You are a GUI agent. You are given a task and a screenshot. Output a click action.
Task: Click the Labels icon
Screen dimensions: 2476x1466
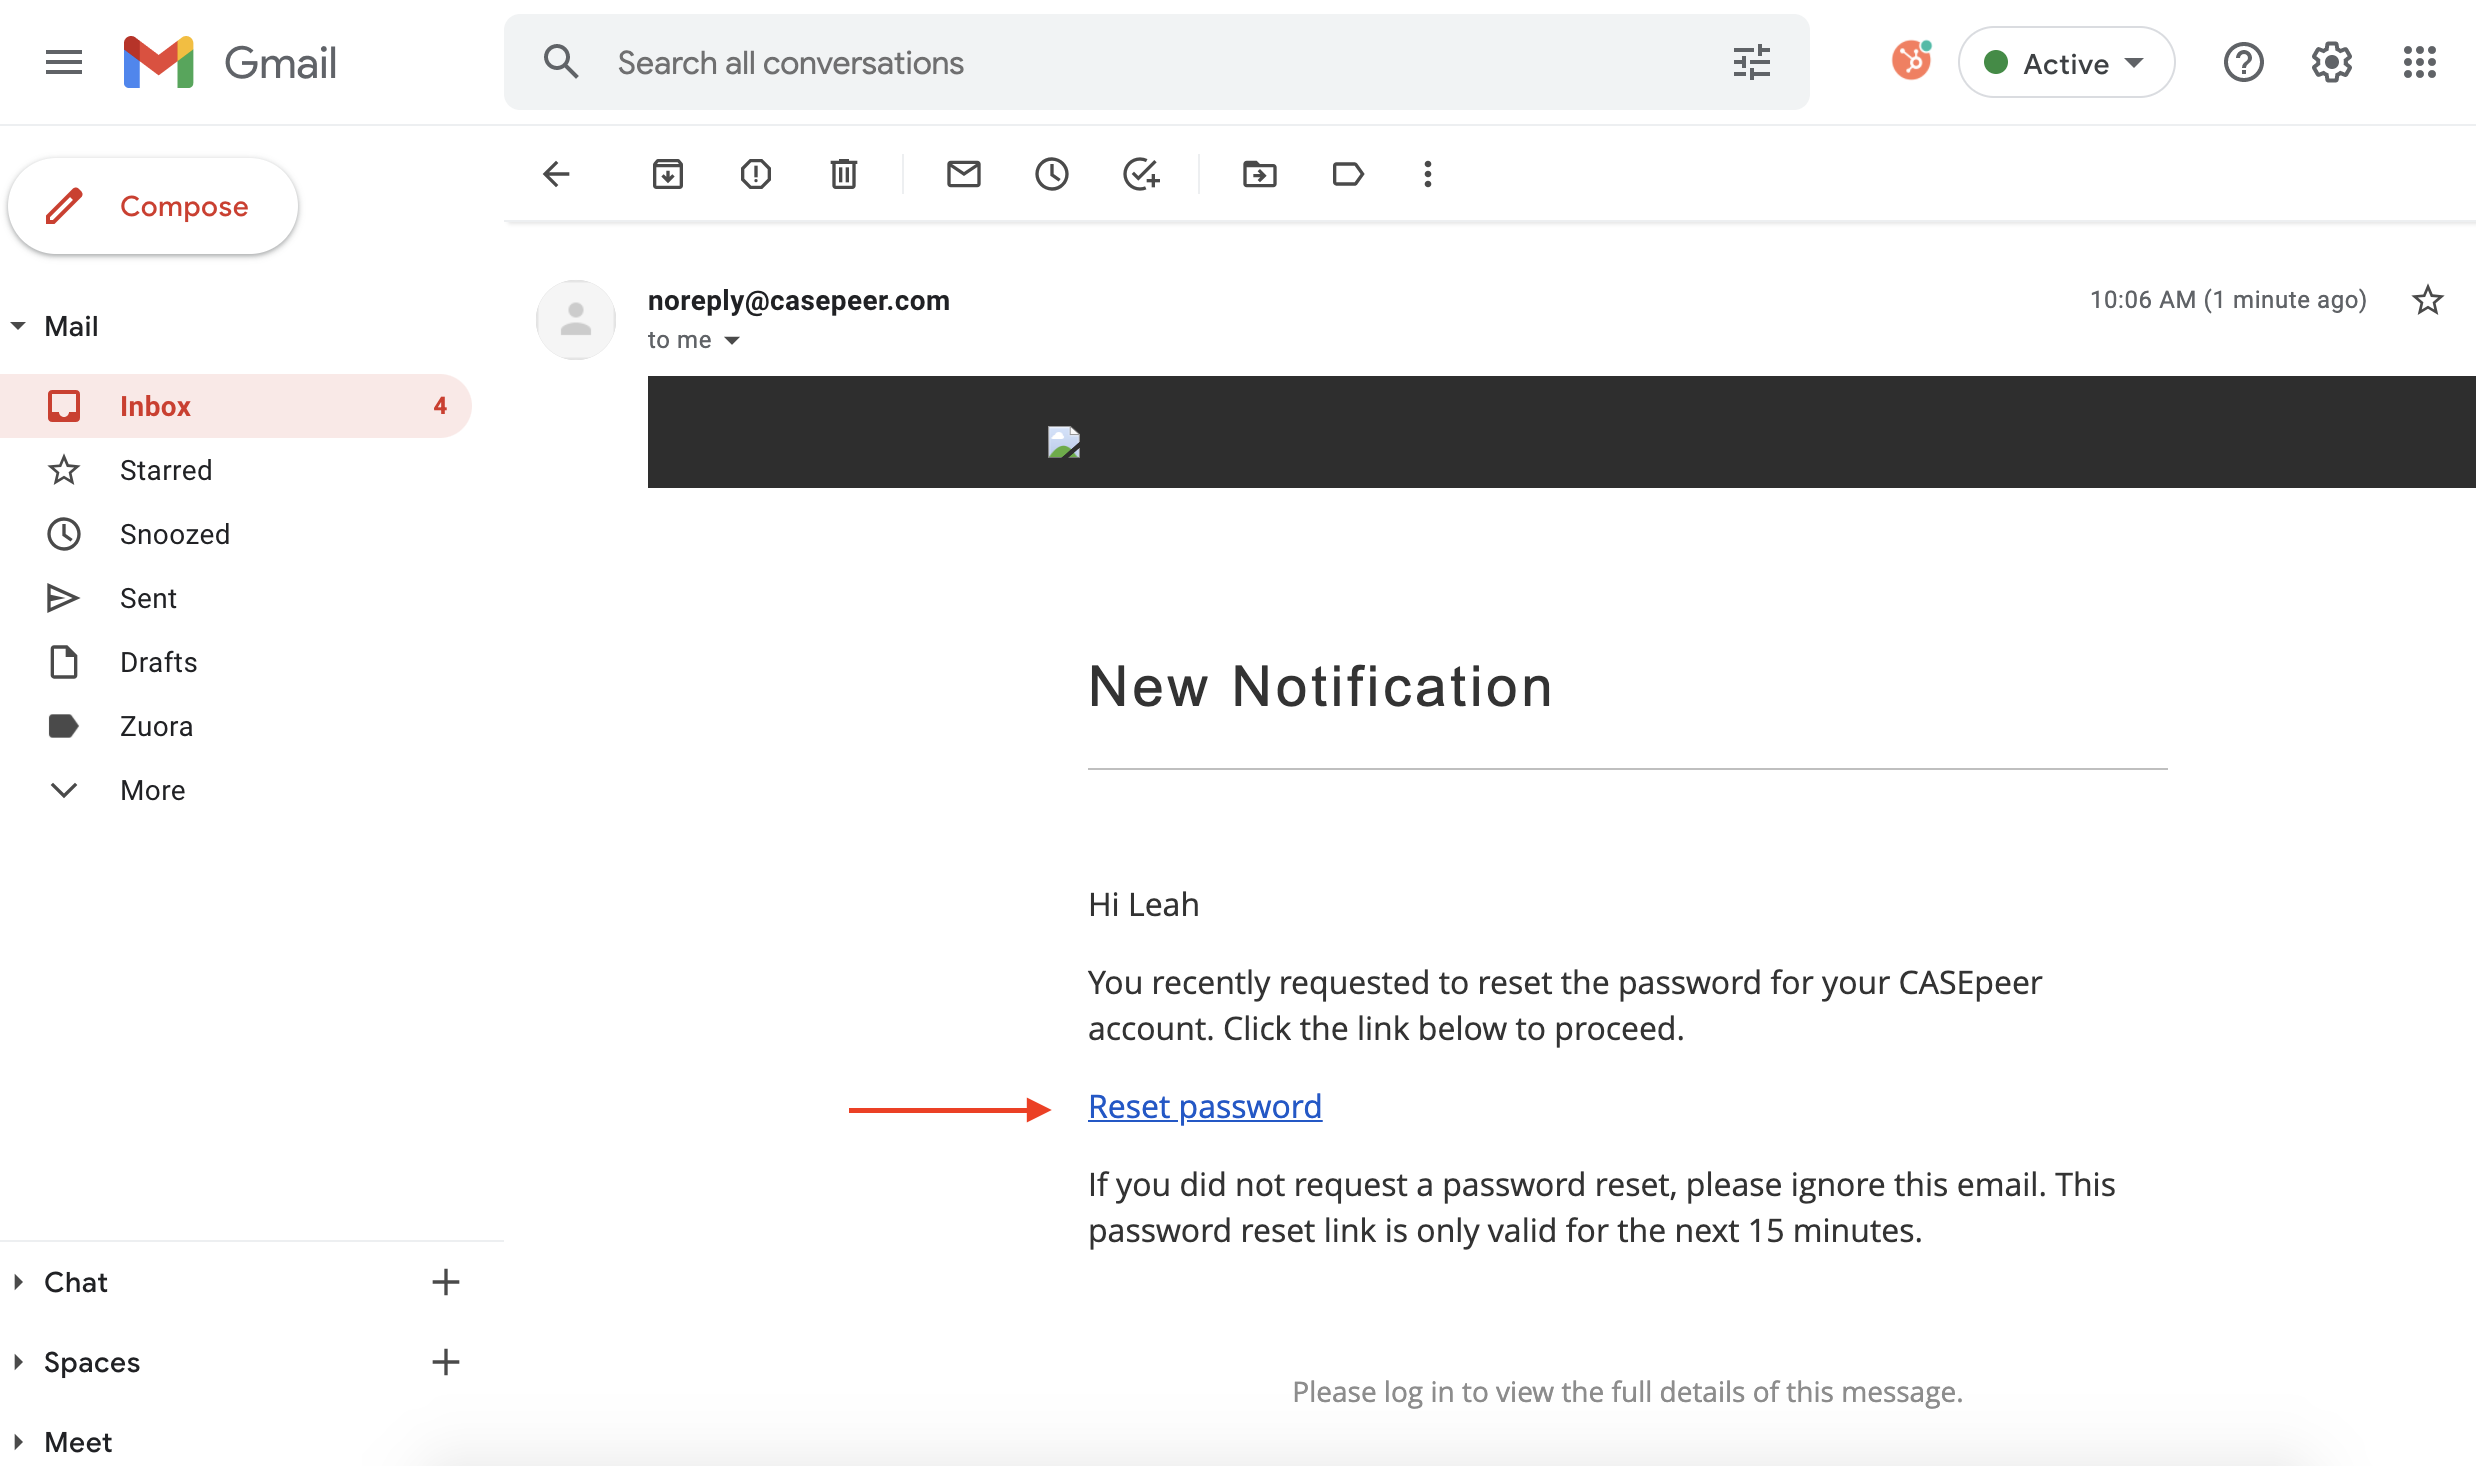(x=1347, y=174)
